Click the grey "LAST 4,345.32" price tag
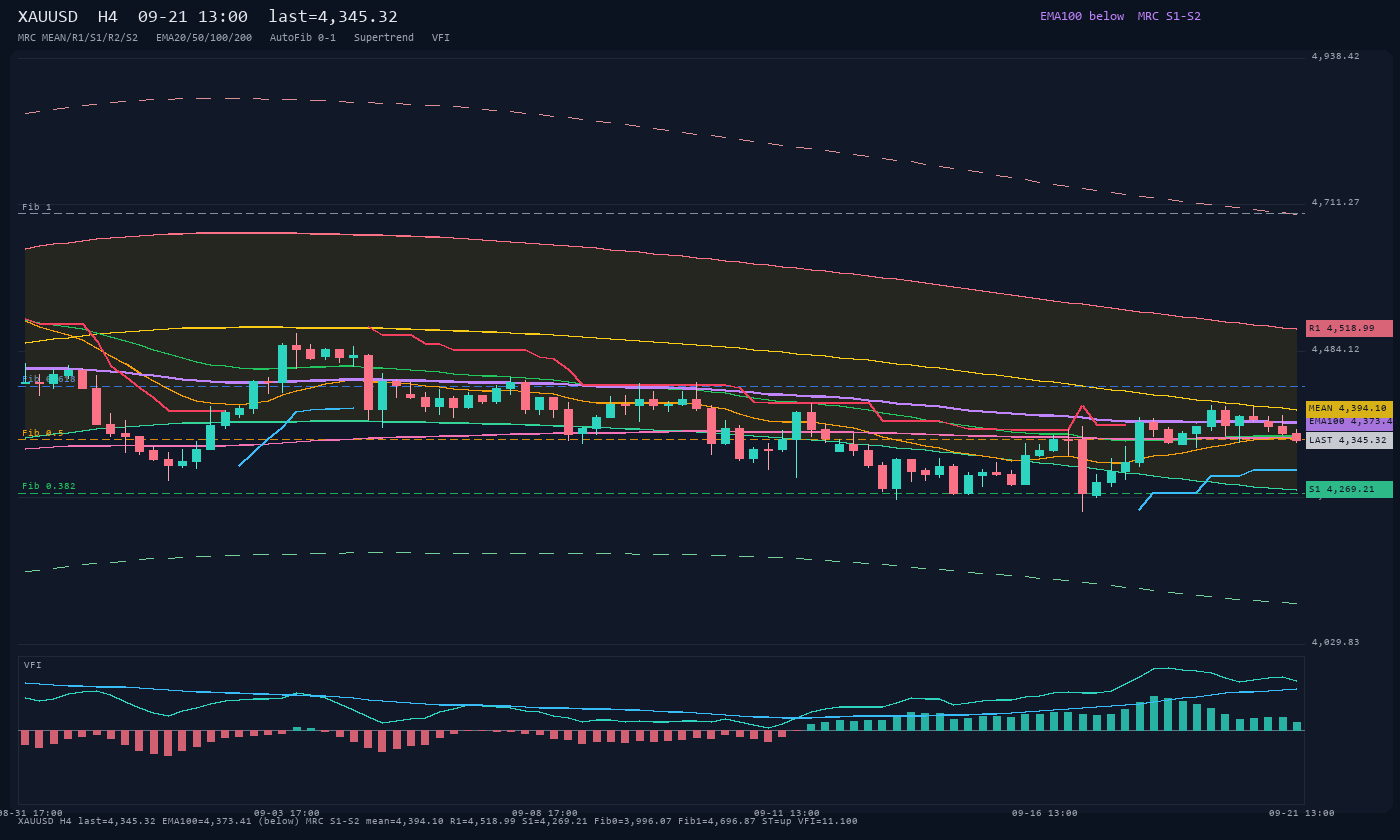The width and height of the screenshot is (1400, 840). click(1349, 440)
